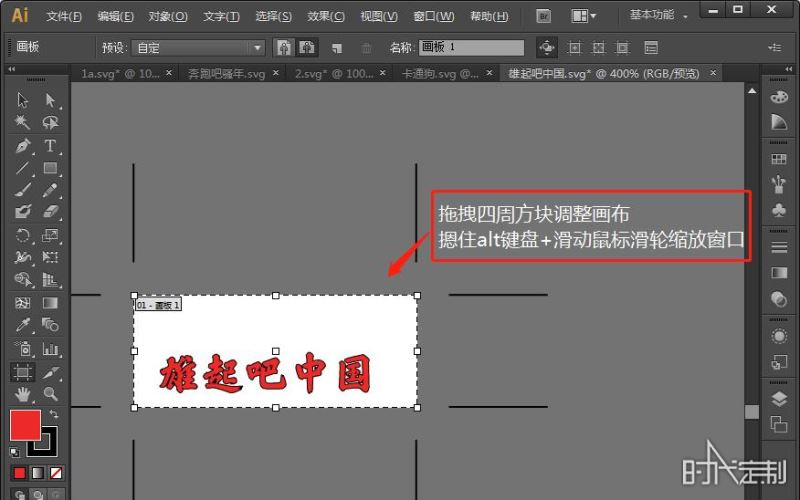Select the Hand tool

point(22,394)
